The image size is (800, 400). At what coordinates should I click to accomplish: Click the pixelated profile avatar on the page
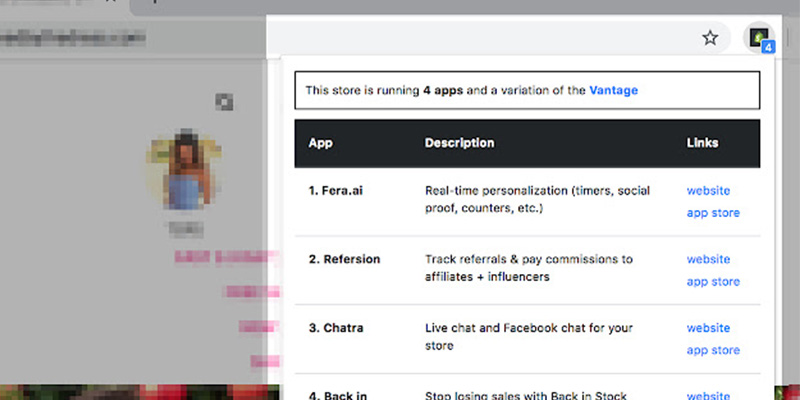pyautogui.click(x=184, y=170)
